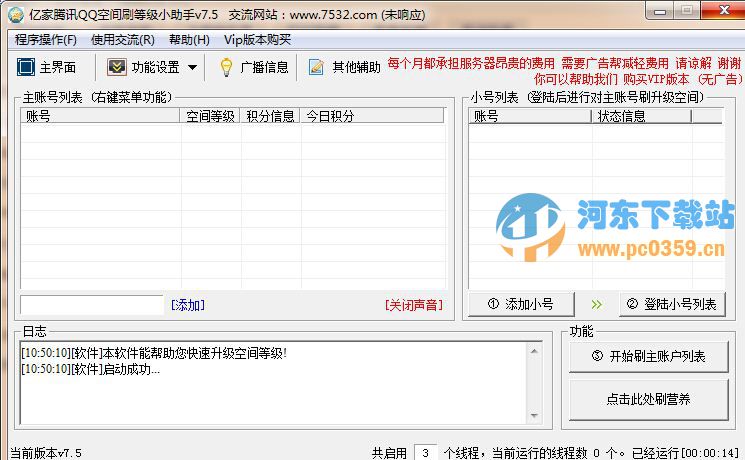Close the application window

click(724, 10)
